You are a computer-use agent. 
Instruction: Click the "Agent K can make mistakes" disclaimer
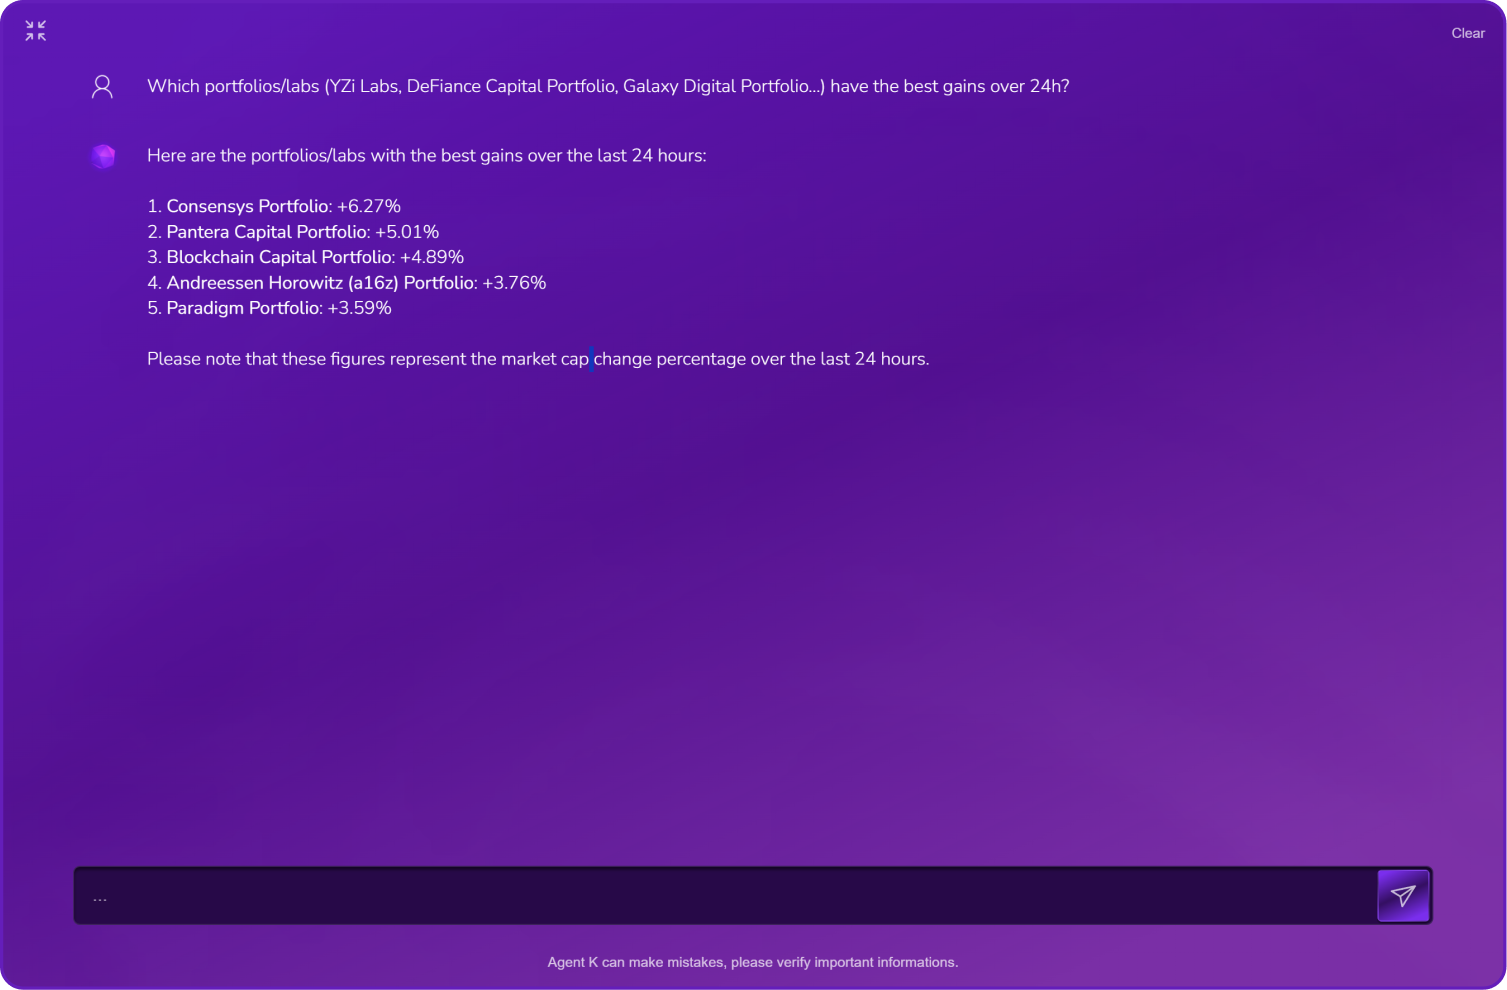[x=752, y=962]
